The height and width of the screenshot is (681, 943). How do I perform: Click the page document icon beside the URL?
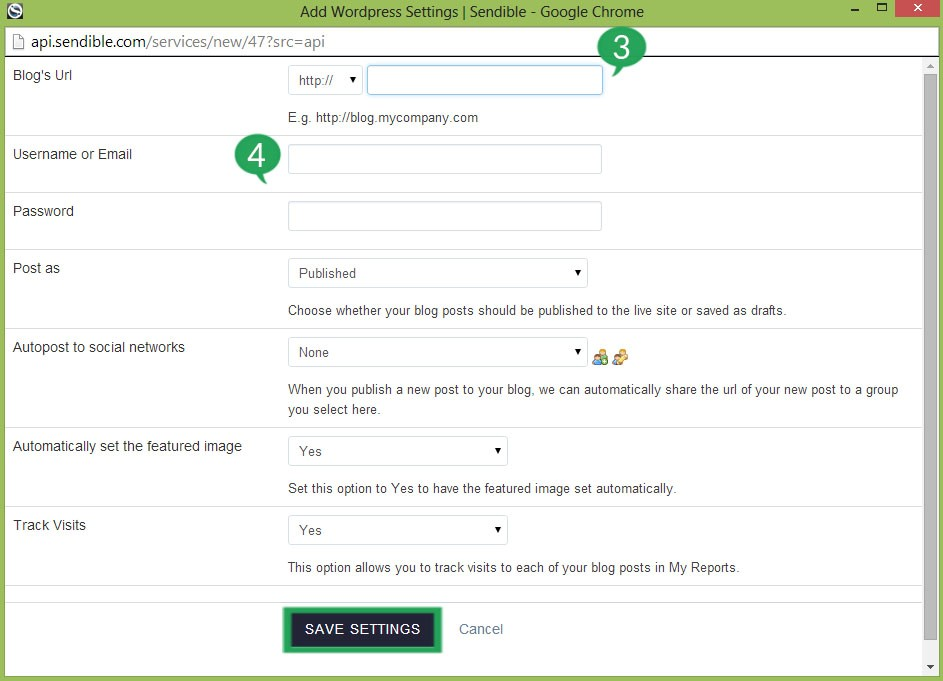pos(19,42)
